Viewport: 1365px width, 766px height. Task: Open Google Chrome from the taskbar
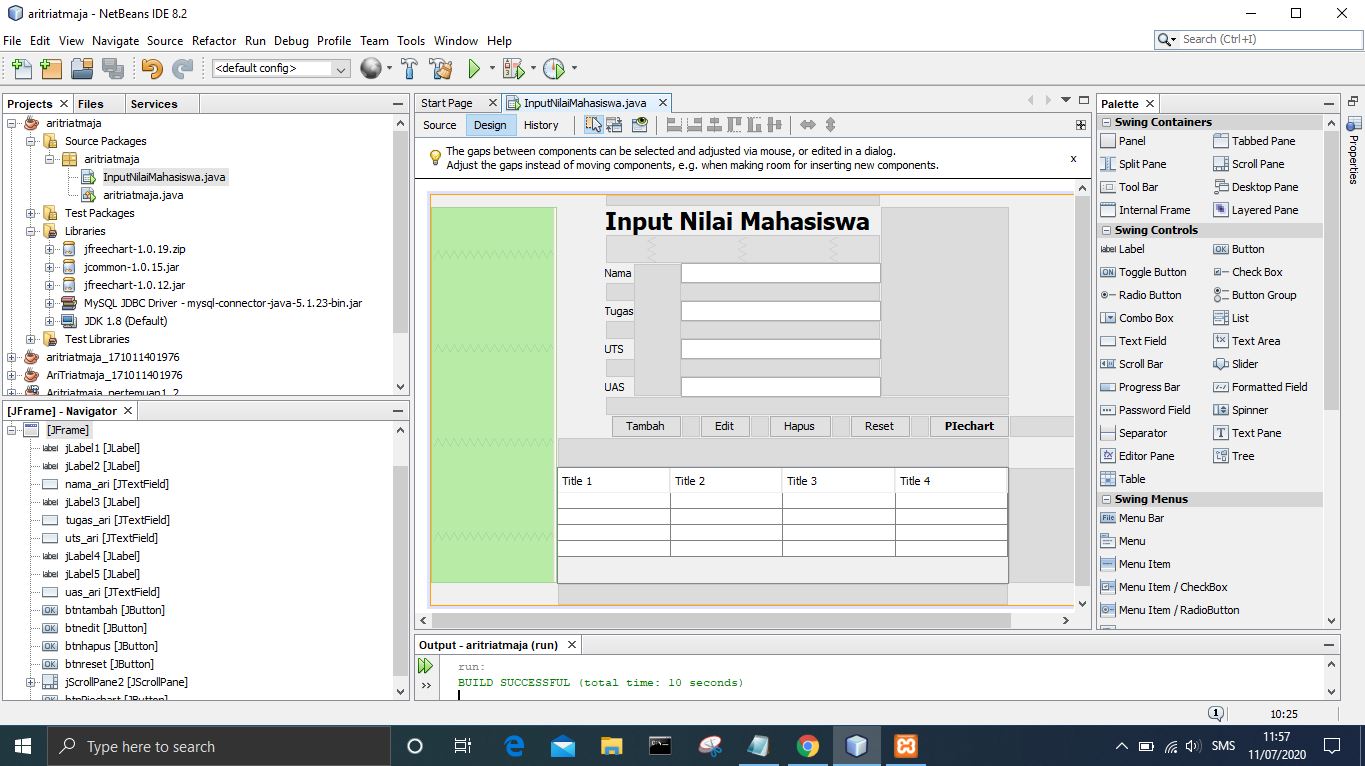(809, 745)
